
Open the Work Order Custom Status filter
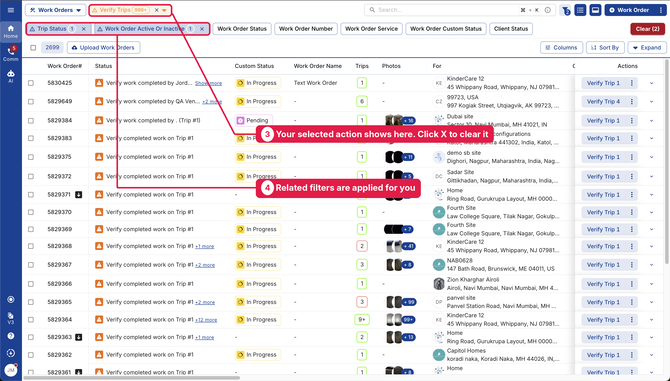(x=446, y=29)
